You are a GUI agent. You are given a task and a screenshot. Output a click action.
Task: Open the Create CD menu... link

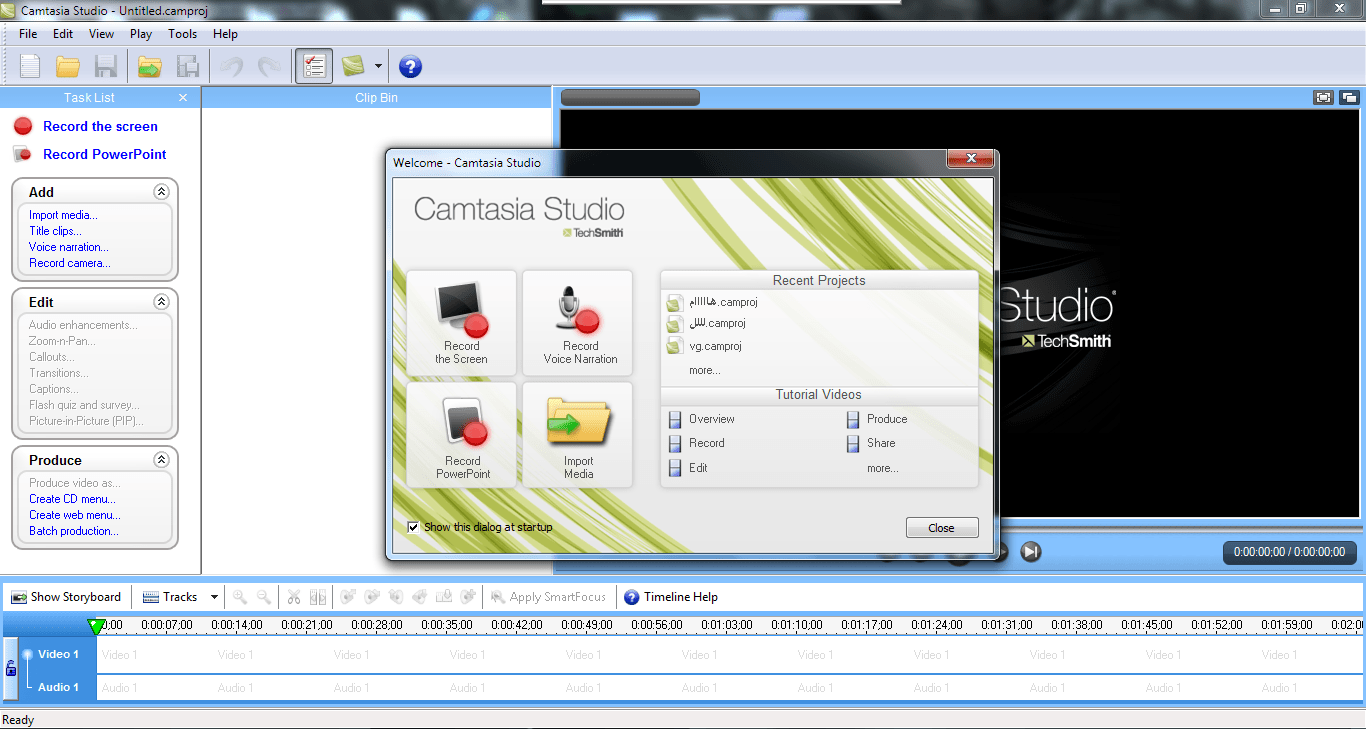[x=72, y=499]
